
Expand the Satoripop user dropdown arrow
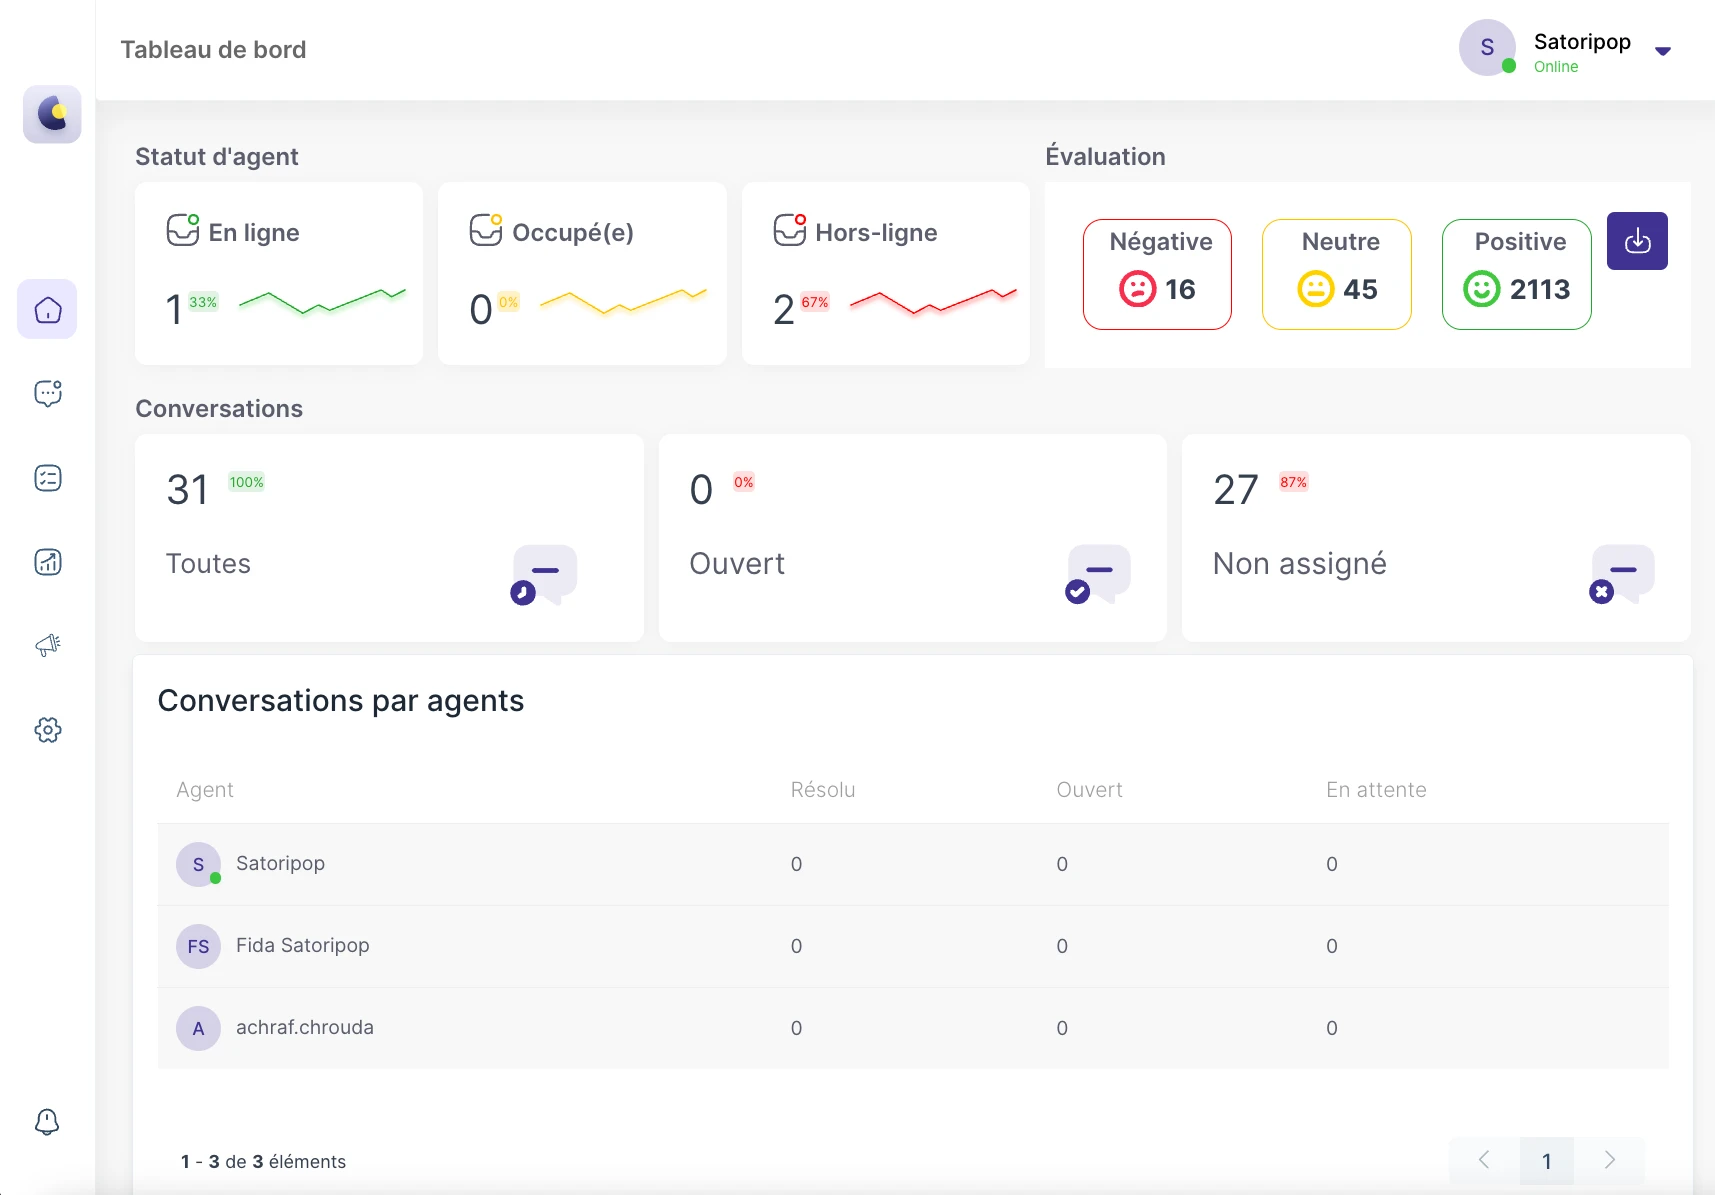[1663, 51]
